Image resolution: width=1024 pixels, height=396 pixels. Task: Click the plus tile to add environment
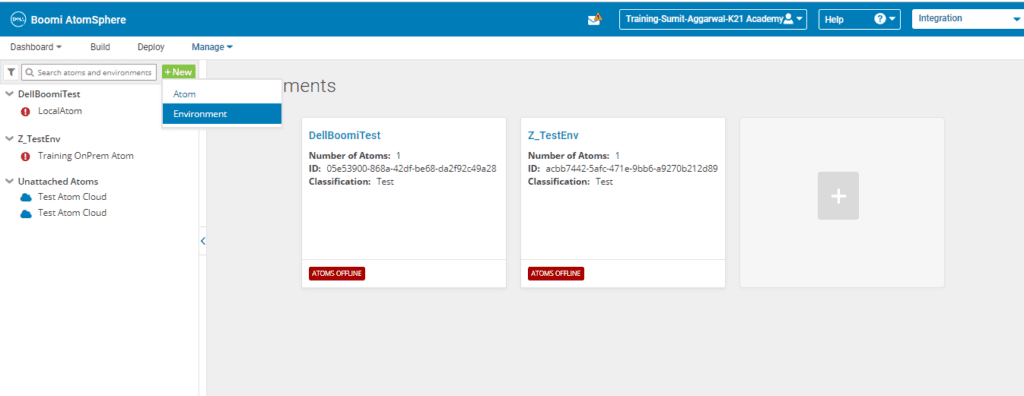click(839, 196)
